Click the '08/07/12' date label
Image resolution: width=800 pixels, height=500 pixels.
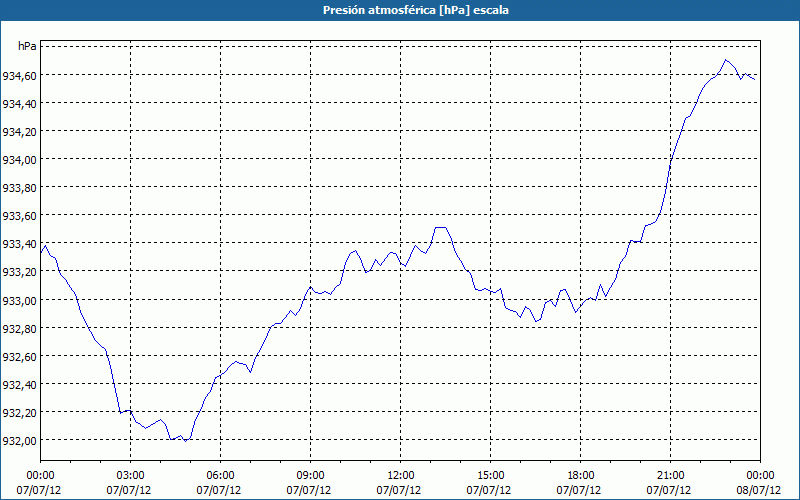[759, 491]
